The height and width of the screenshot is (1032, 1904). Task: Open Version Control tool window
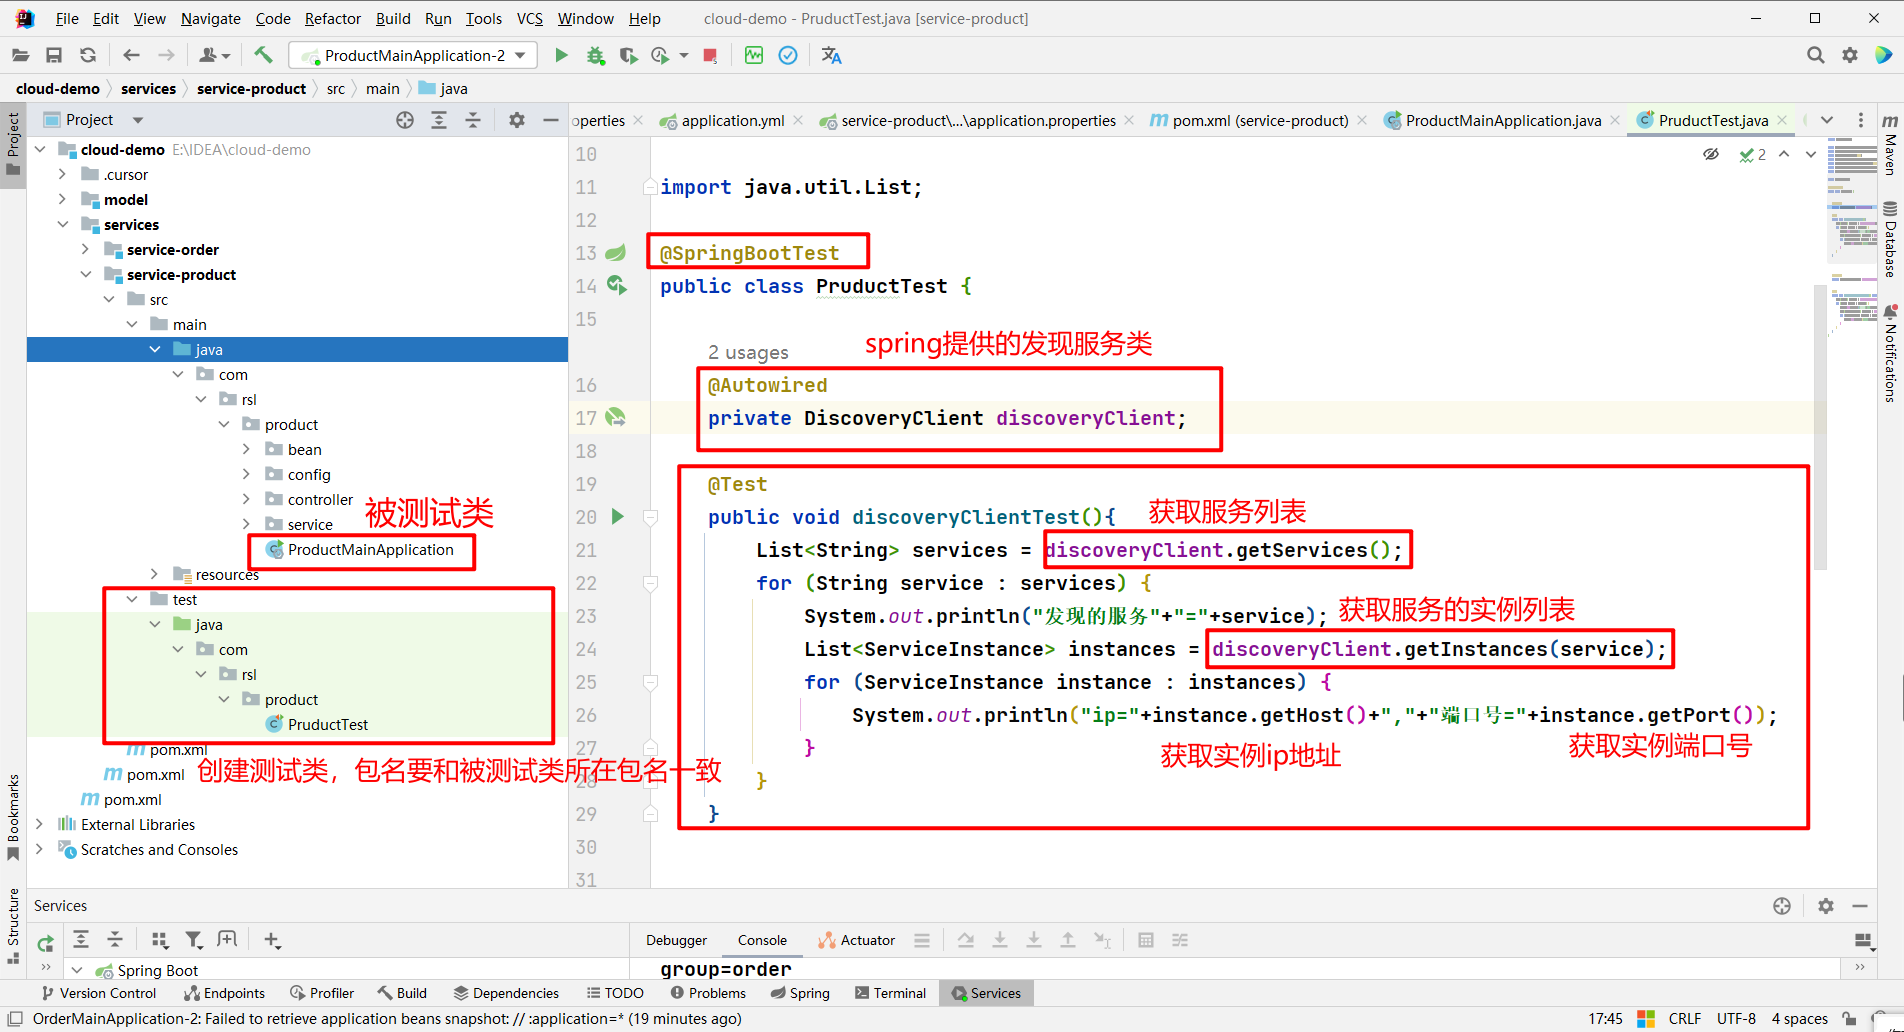[x=98, y=993]
